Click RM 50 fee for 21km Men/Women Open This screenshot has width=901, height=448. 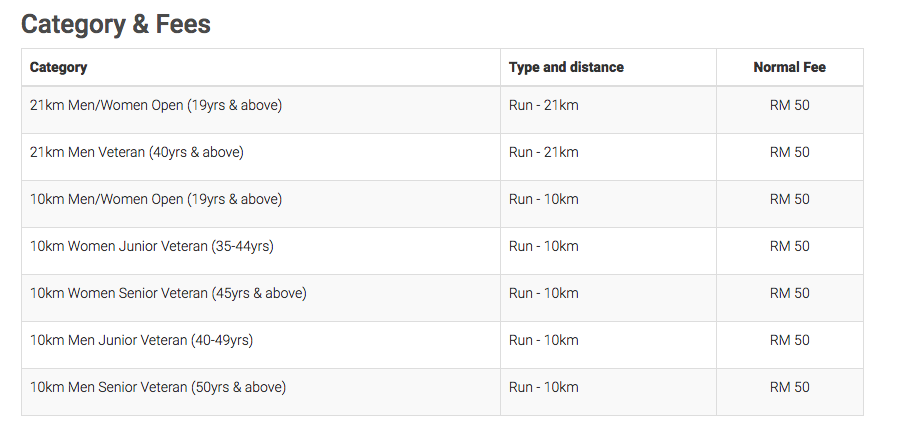tap(790, 105)
